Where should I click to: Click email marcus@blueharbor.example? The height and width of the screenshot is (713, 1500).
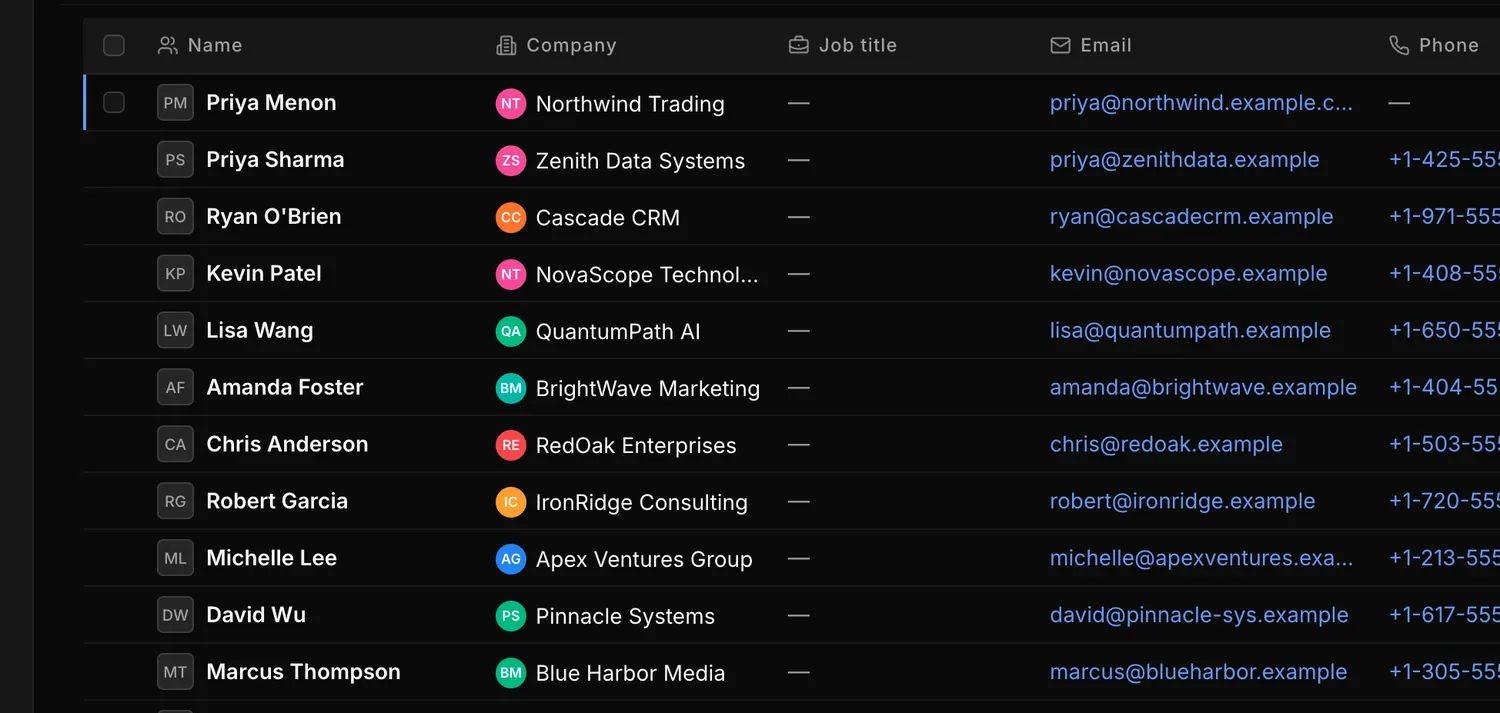(x=1199, y=673)
